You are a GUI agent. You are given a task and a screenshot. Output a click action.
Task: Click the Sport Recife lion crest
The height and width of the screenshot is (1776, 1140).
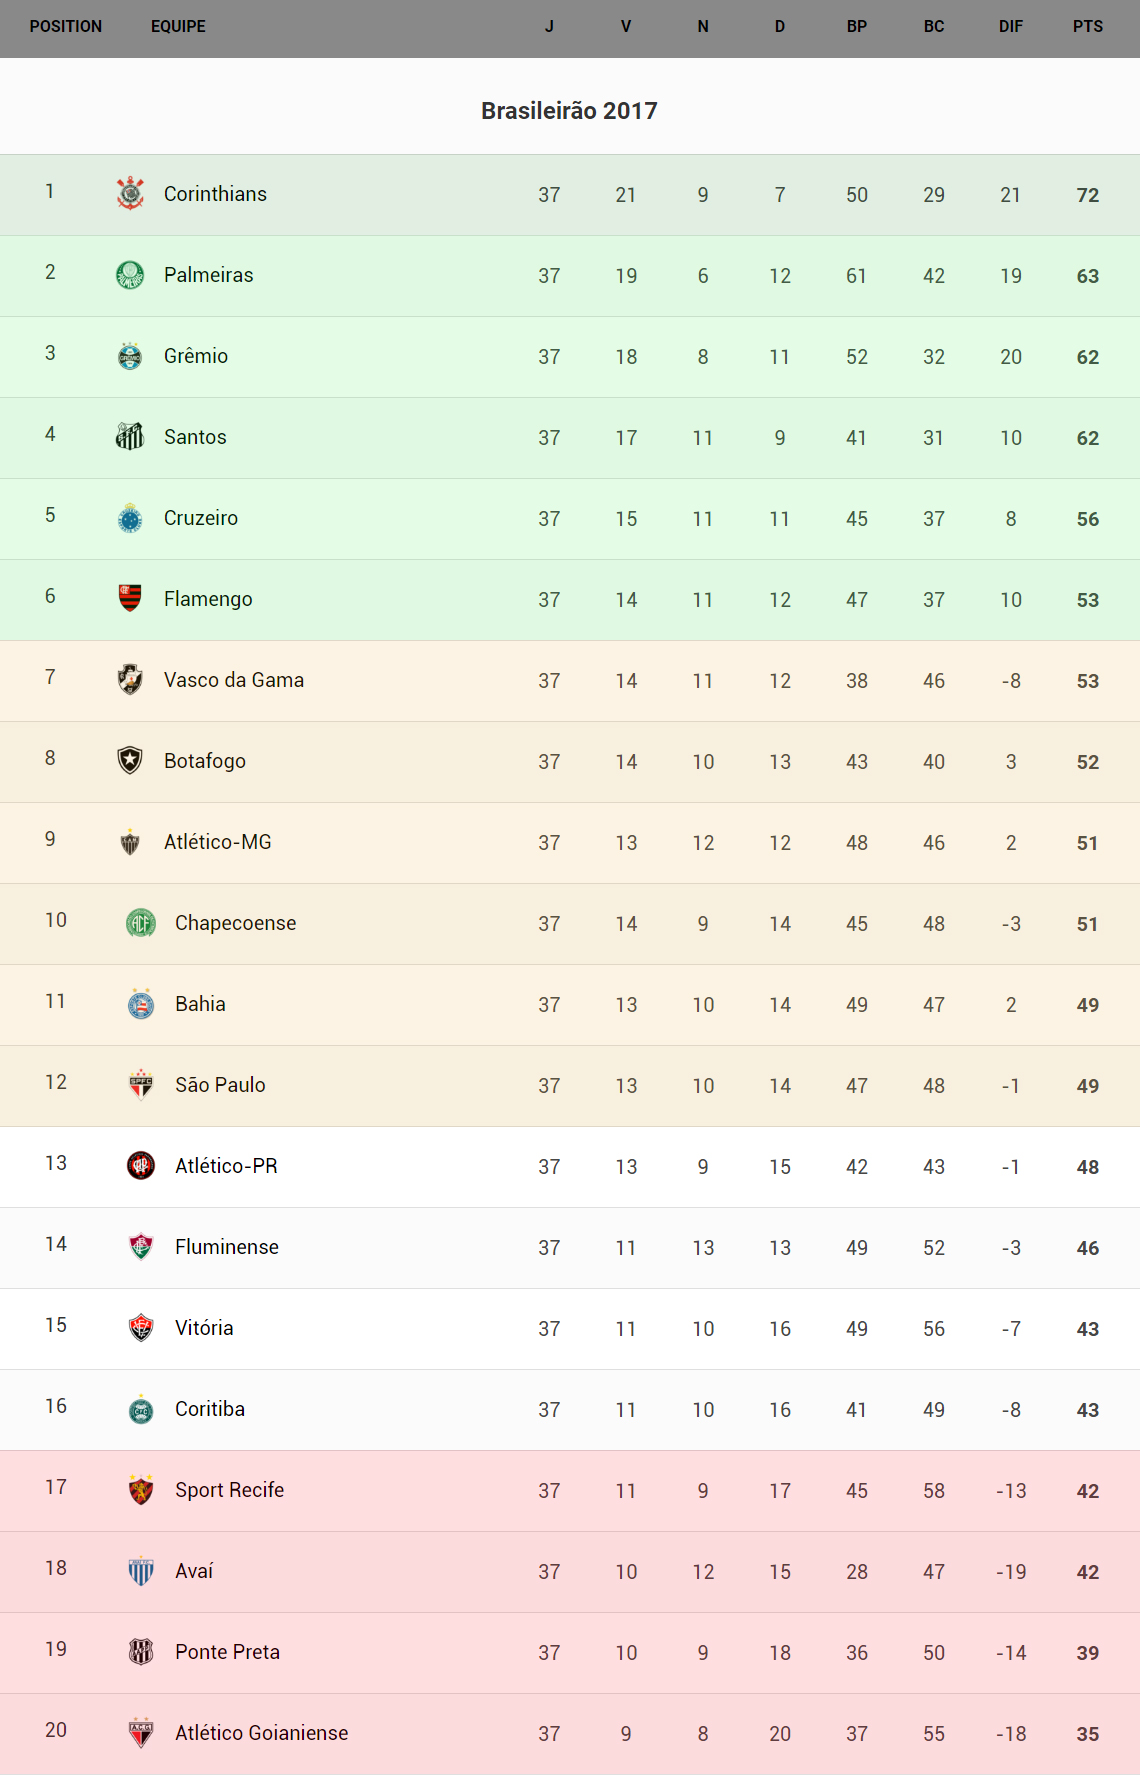[141, 1490]
